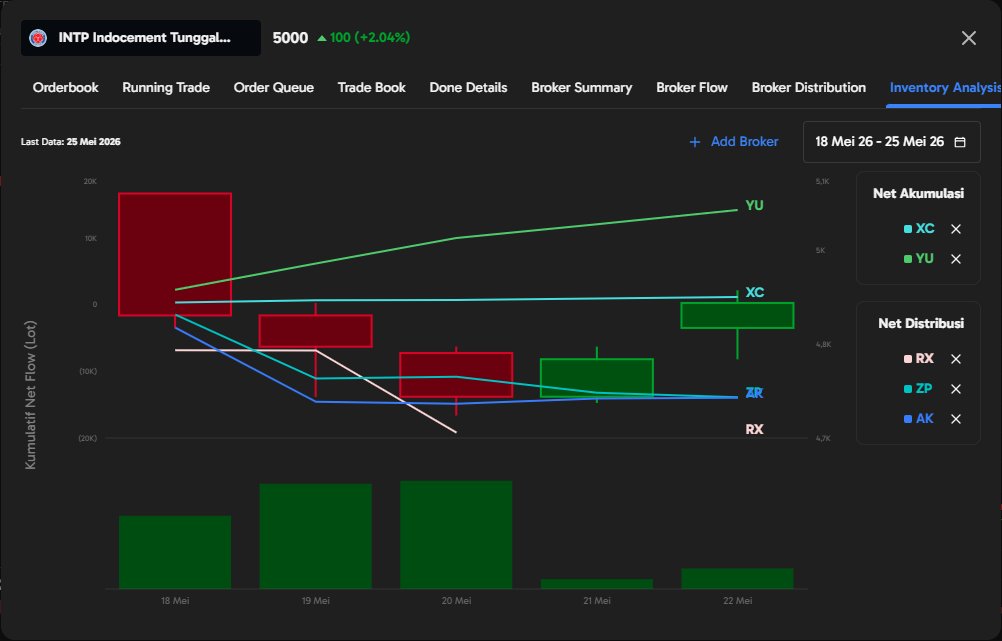This screenshot has width=1002, height=641.
Task: Select the ZP broker legend label
Action: pos(924,389)
